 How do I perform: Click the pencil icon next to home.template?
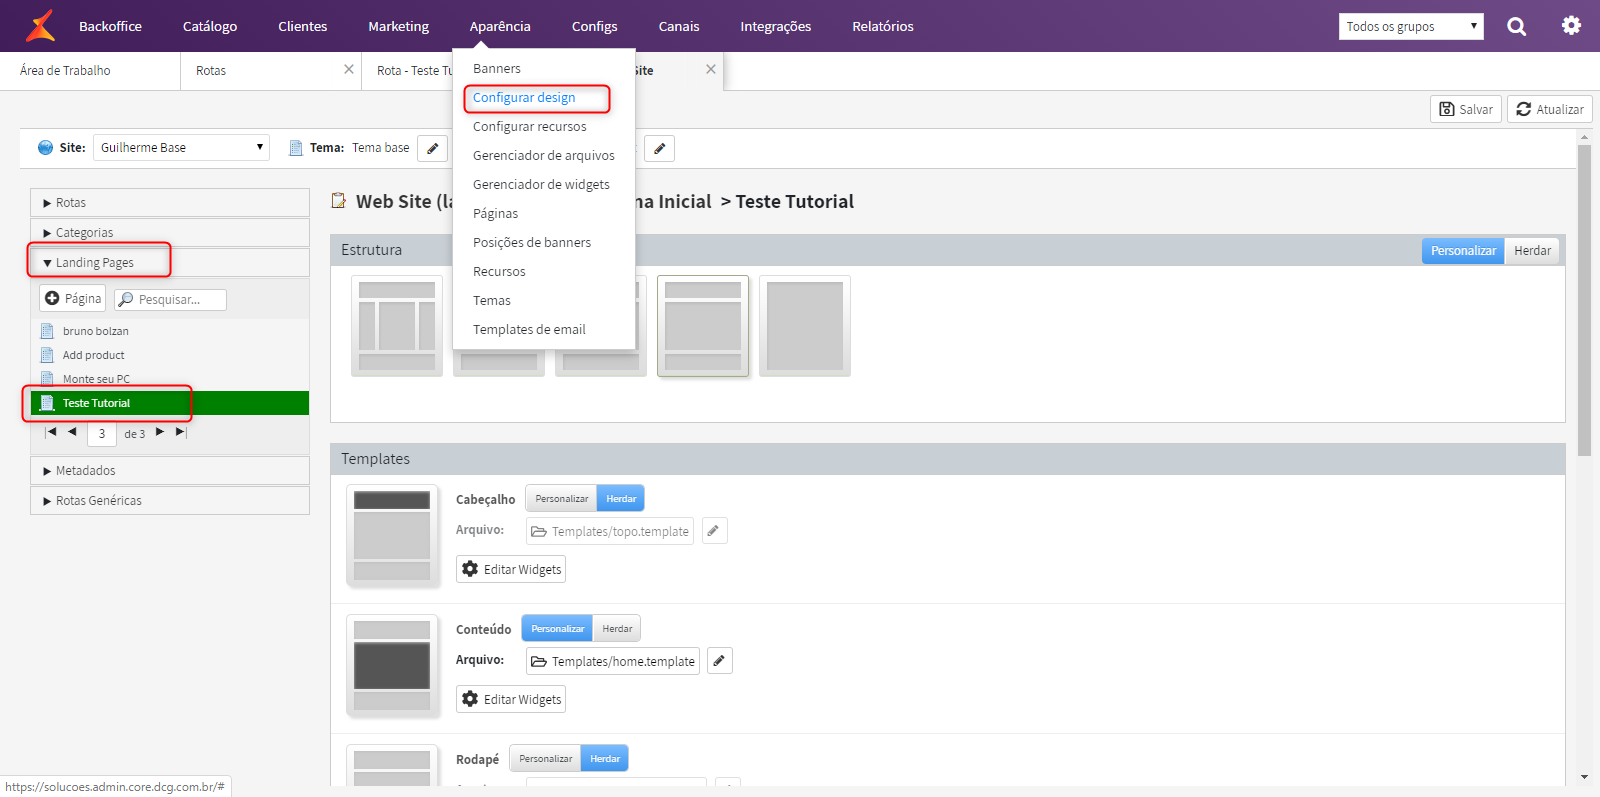pos(719,661)
